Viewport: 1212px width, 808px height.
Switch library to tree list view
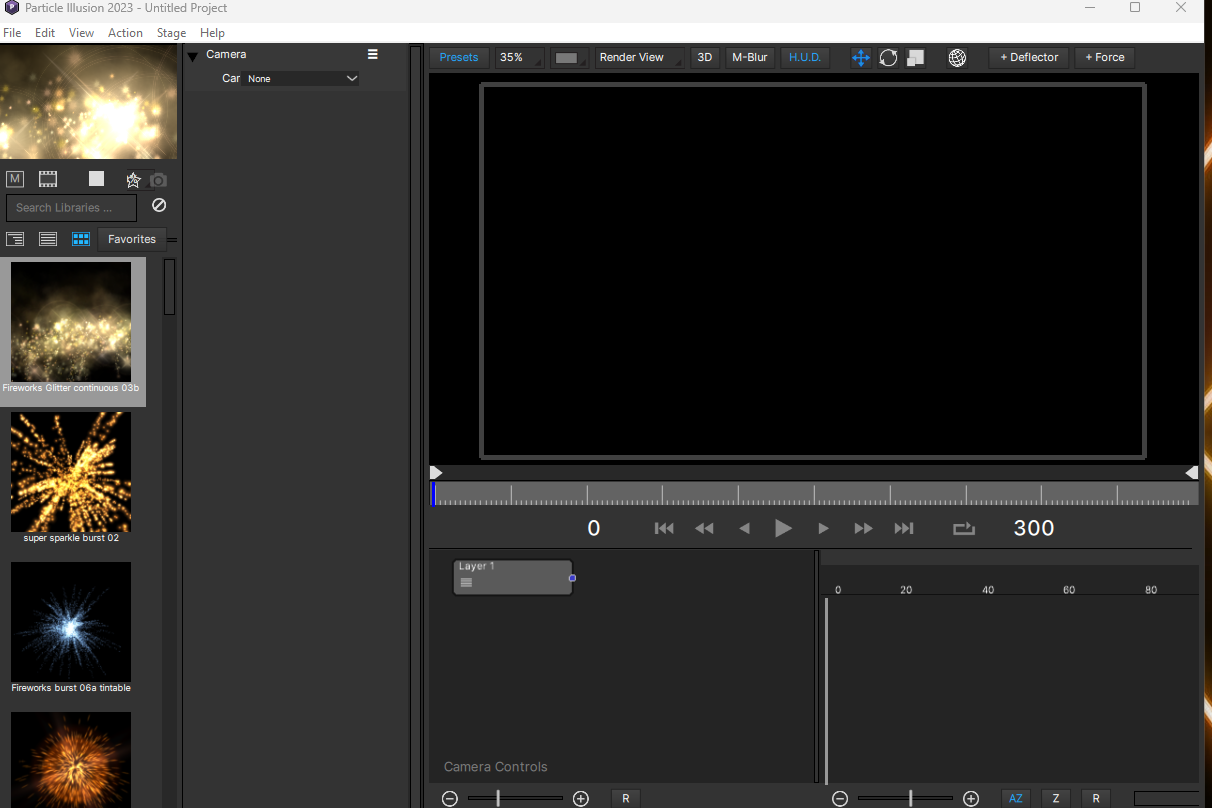(15, 239)
